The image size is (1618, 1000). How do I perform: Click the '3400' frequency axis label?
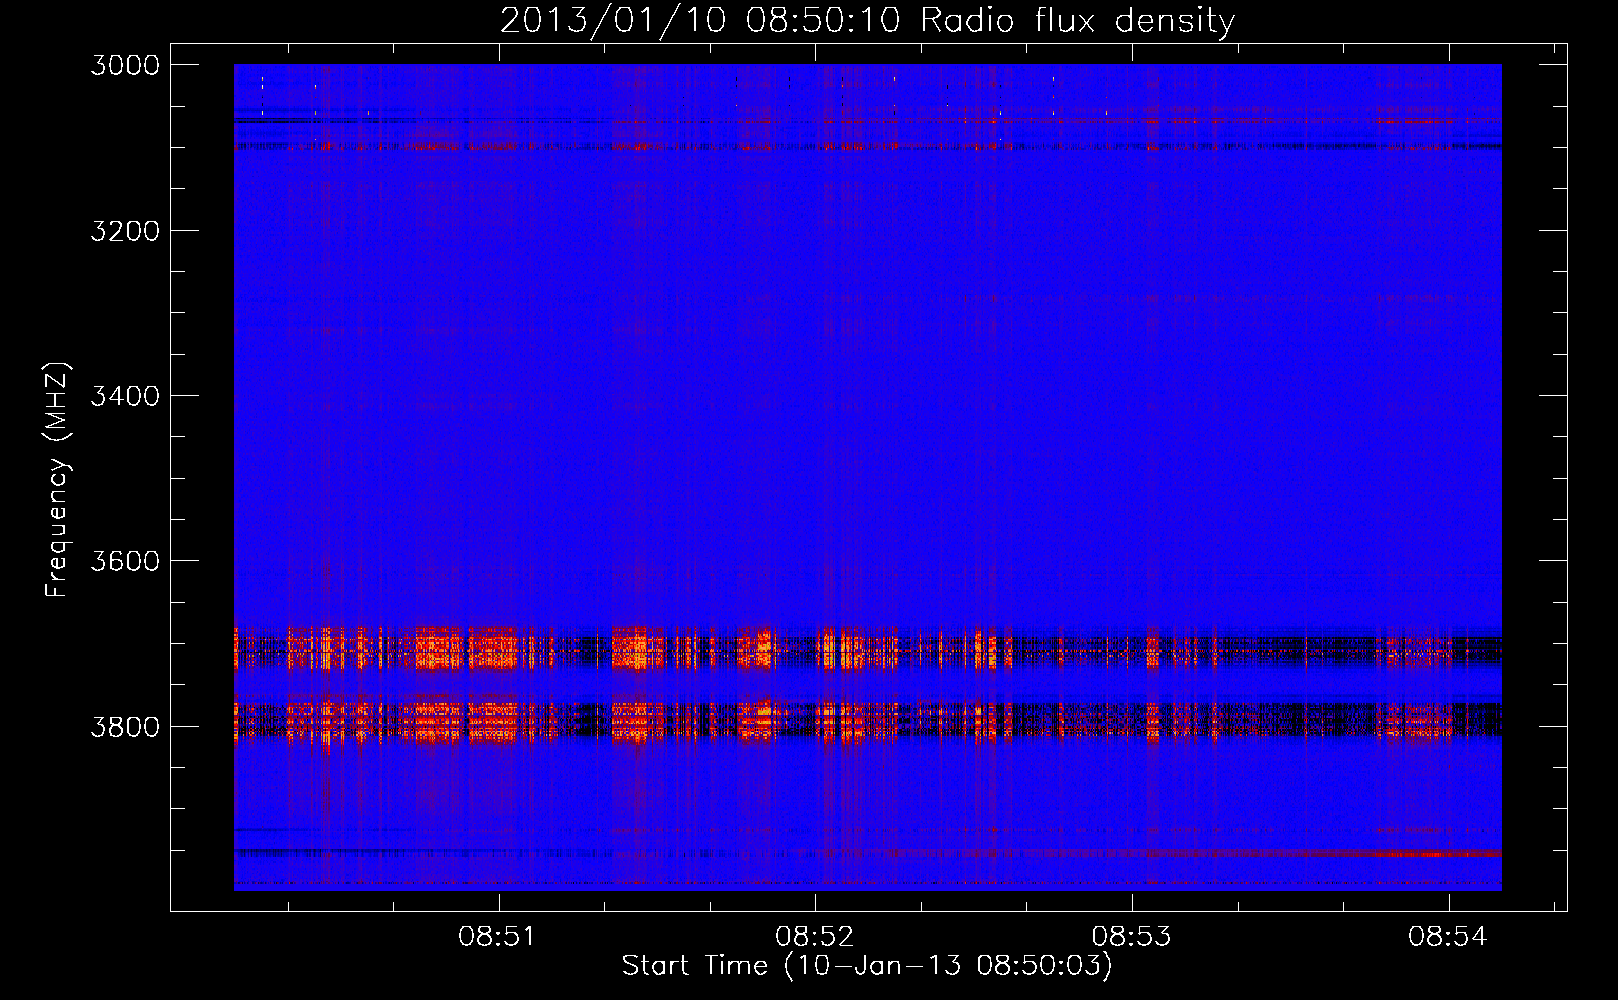click(125, 396)
